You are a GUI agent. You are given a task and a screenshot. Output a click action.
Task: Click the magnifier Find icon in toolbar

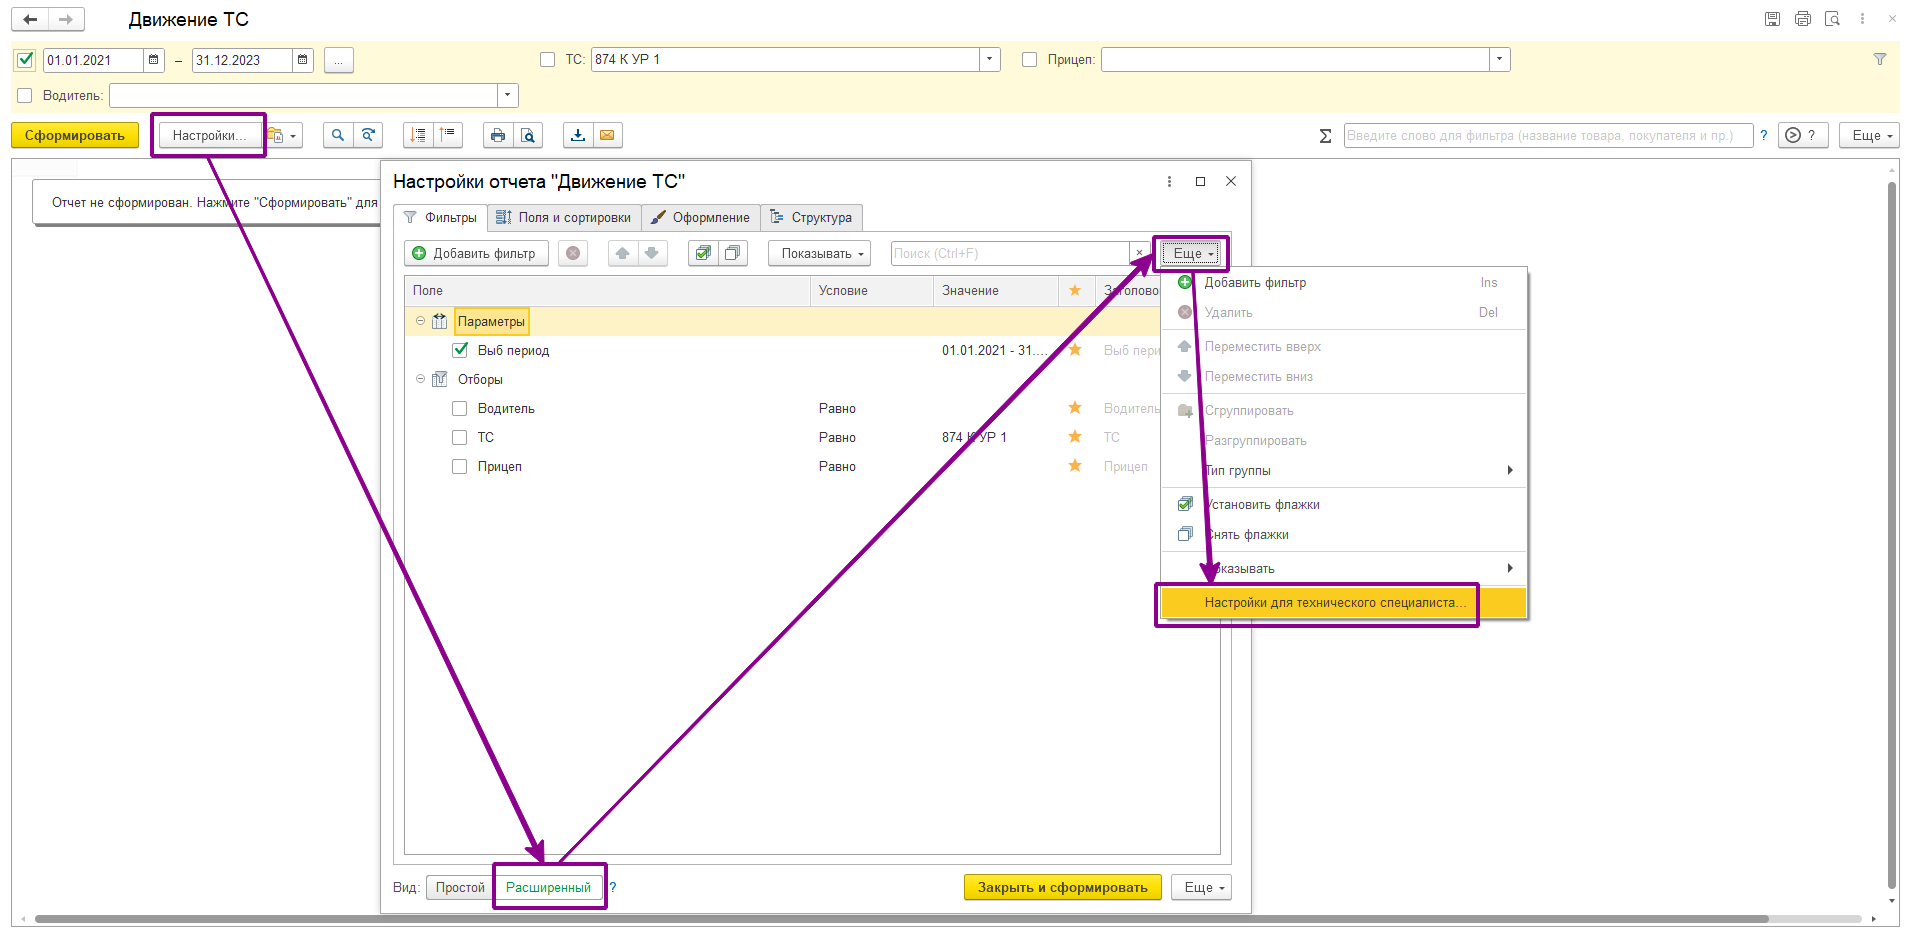tap(338, 135)
